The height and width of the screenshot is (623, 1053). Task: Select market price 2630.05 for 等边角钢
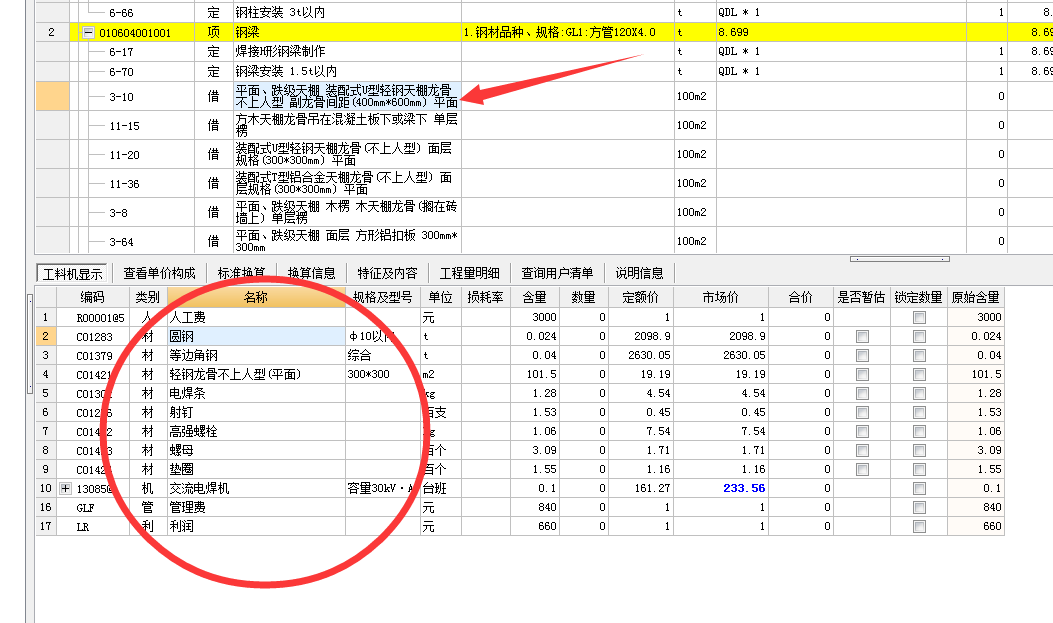pos(721,355)
